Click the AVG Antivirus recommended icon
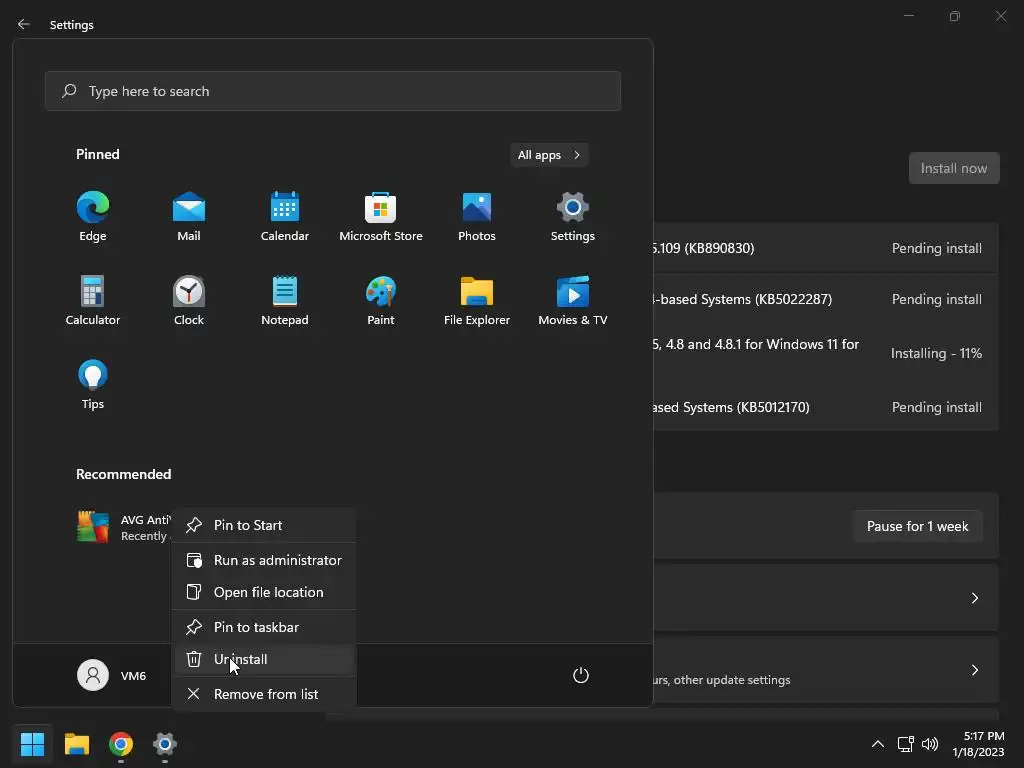This screenshot has height=768, width=1024. coord(93,527)
